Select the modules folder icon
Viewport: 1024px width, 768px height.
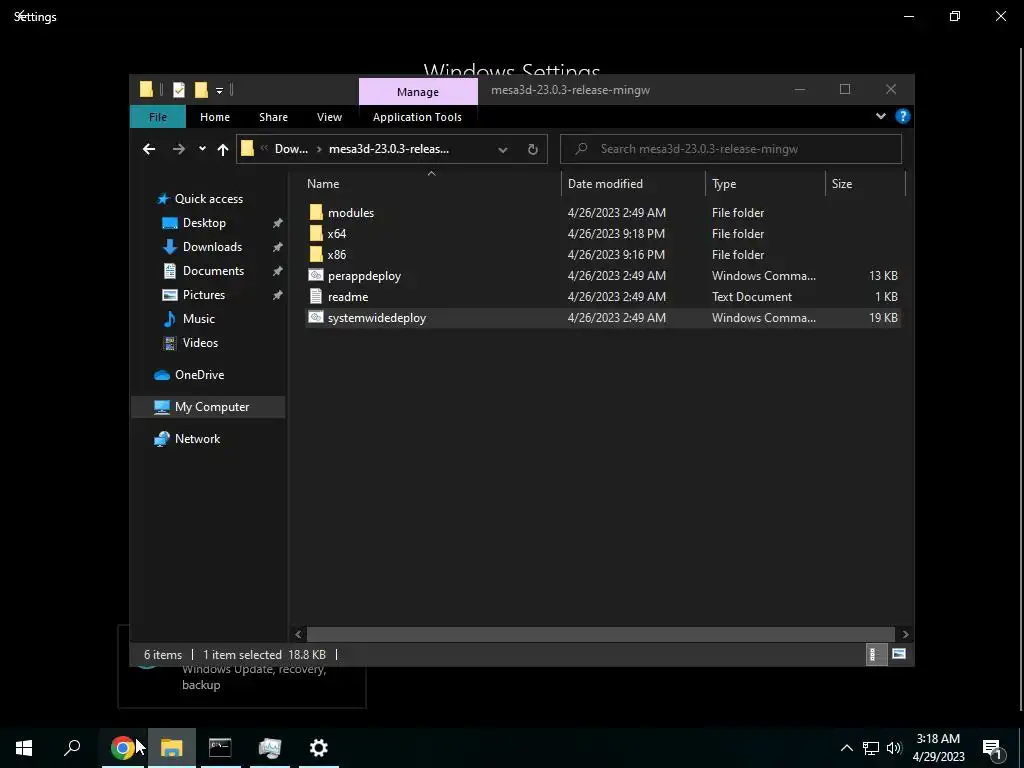pos(316,212)
